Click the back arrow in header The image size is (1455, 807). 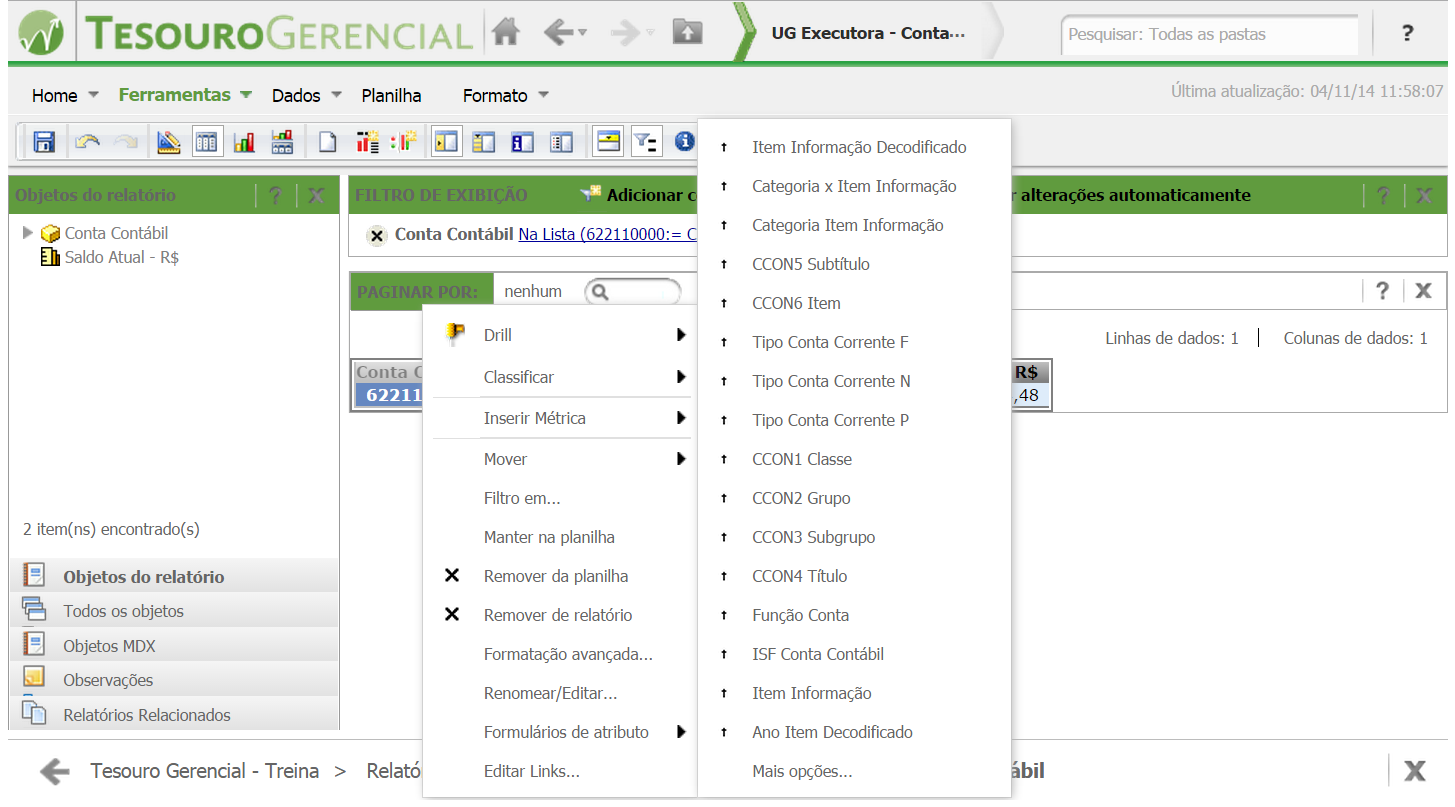click(x=558, y=33)
